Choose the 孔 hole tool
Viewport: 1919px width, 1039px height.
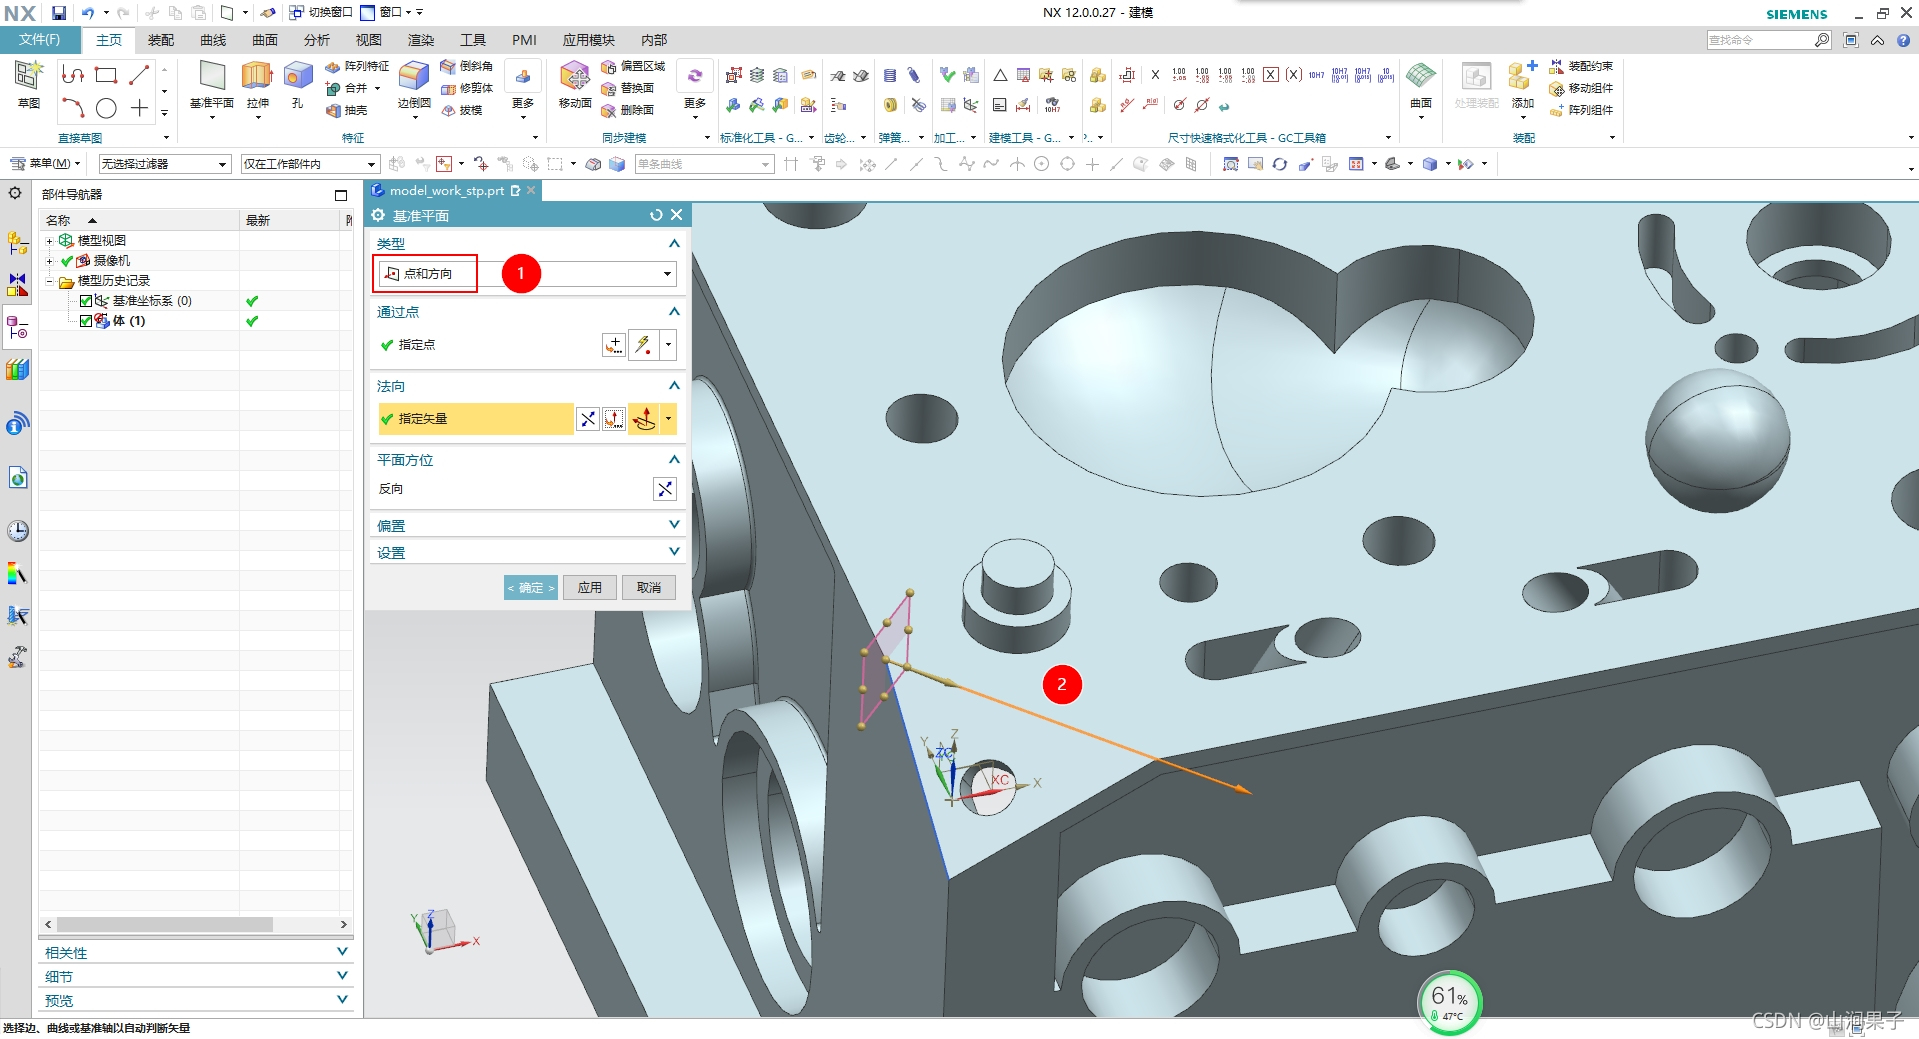pos(297,83)
